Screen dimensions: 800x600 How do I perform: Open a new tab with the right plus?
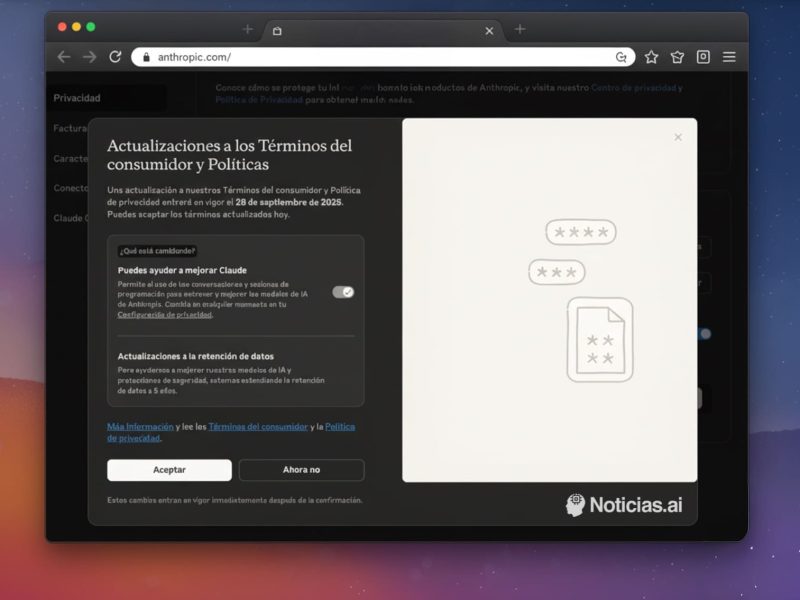[x=520, y=29]
